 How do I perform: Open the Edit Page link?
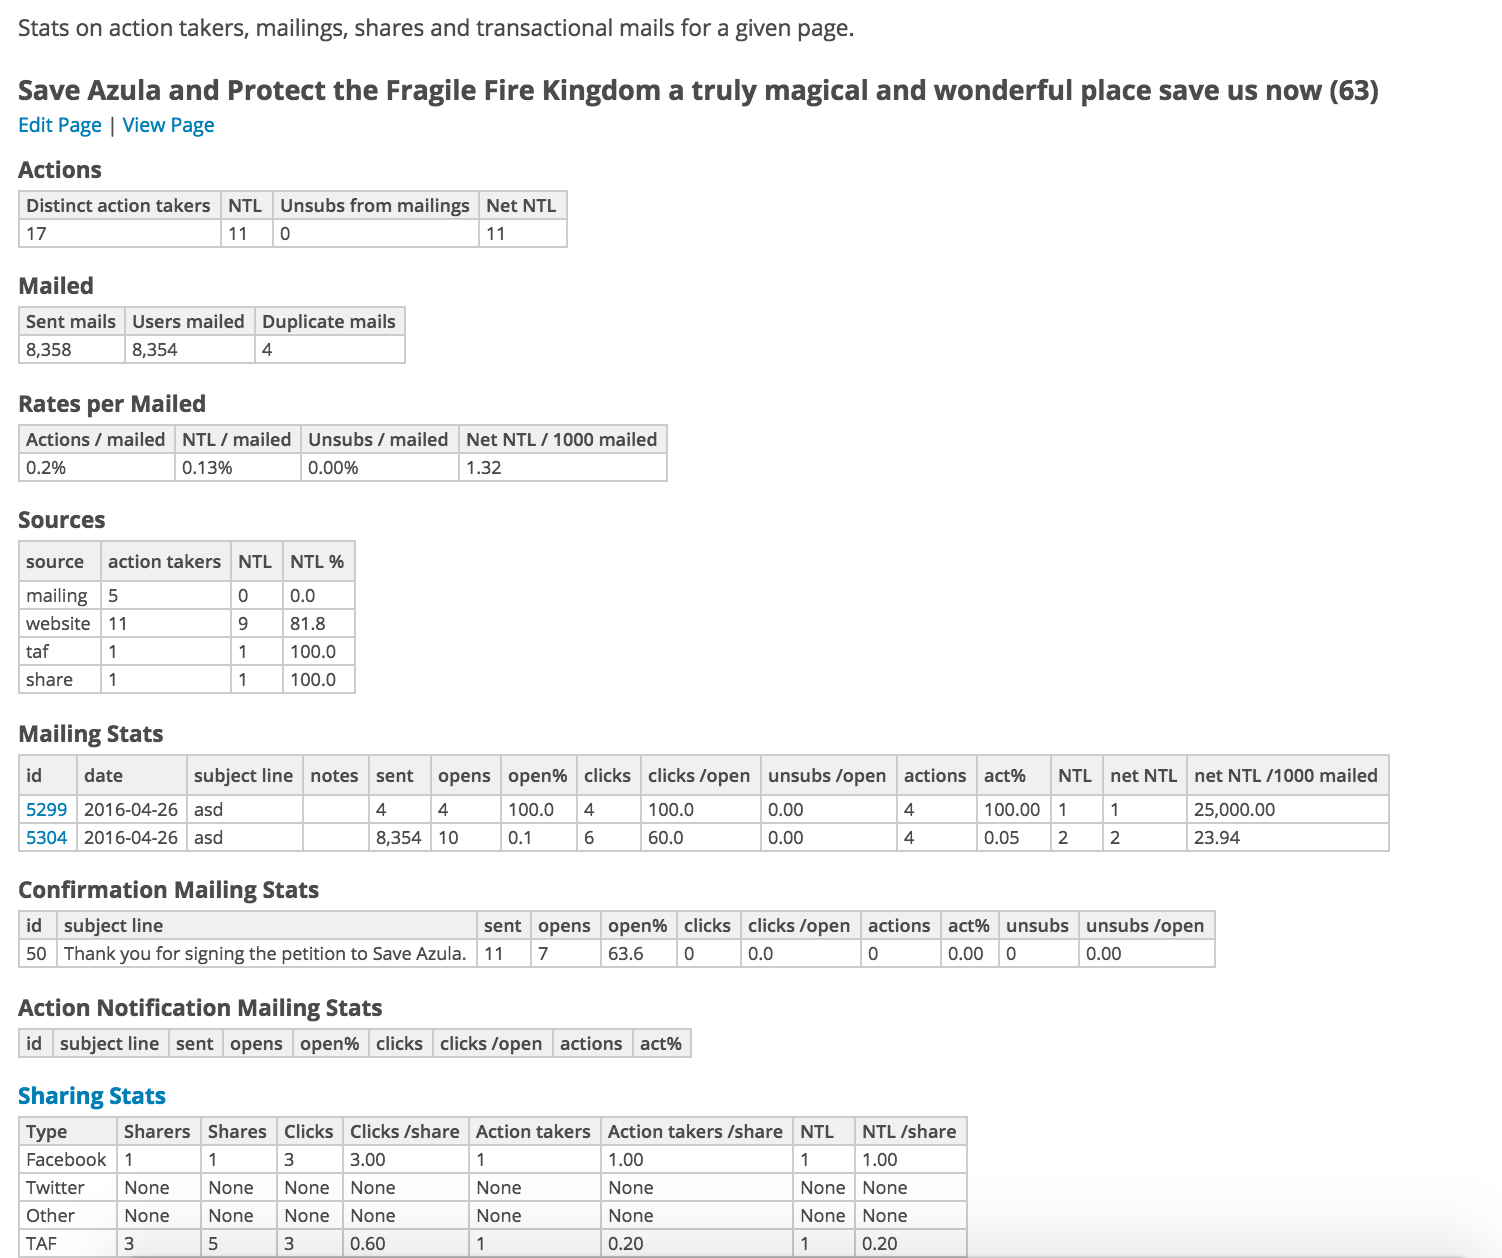click(x=60, y=125)
